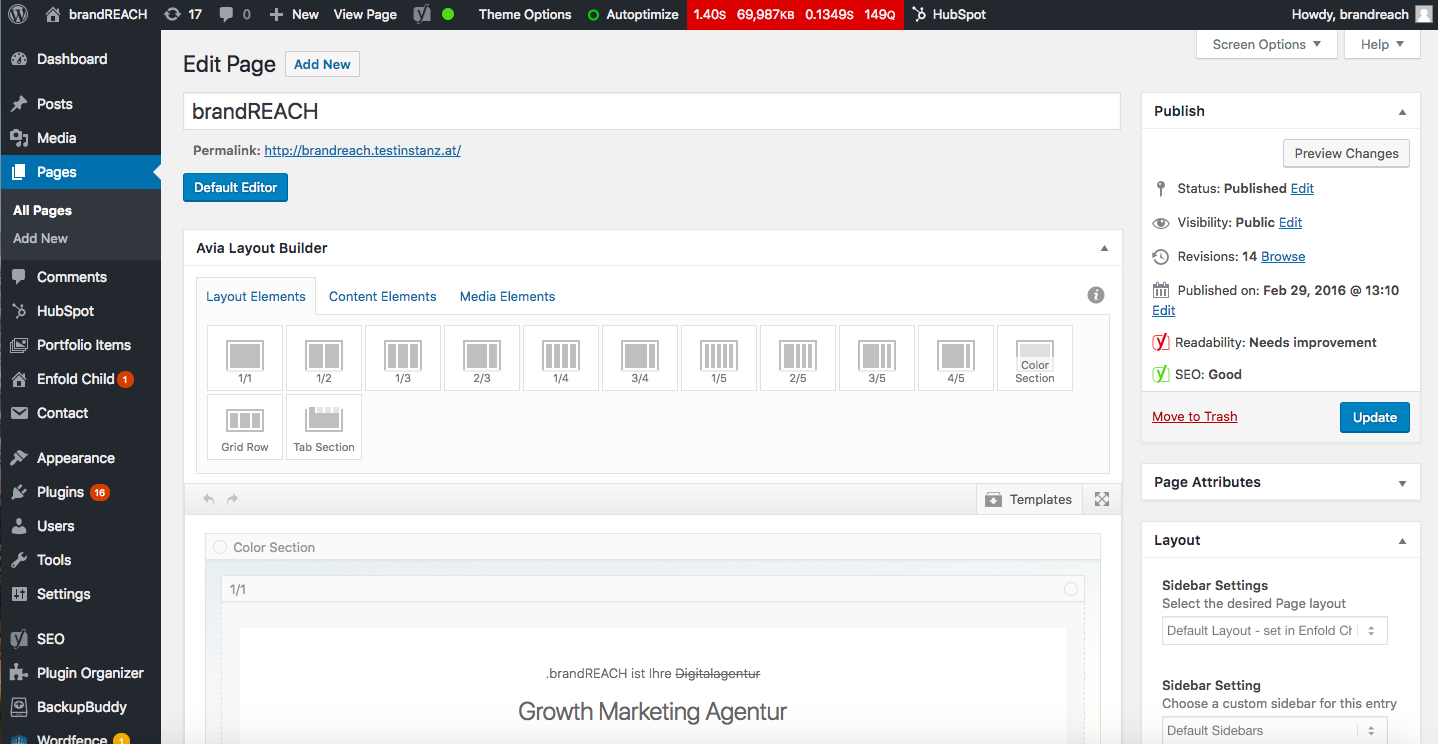This screenshot has width=1438, height=744.
Task: Open the New content menu in admin bar
Action: tap(294, 14)
